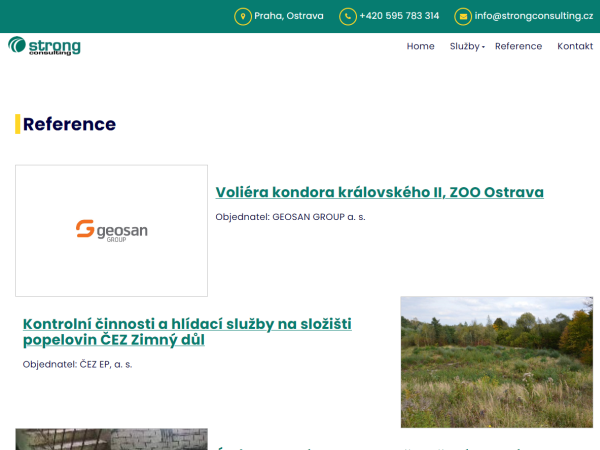Click the email envelope icon
The height and width of the screenshot is (450, 600).
(x=463, y=16)
